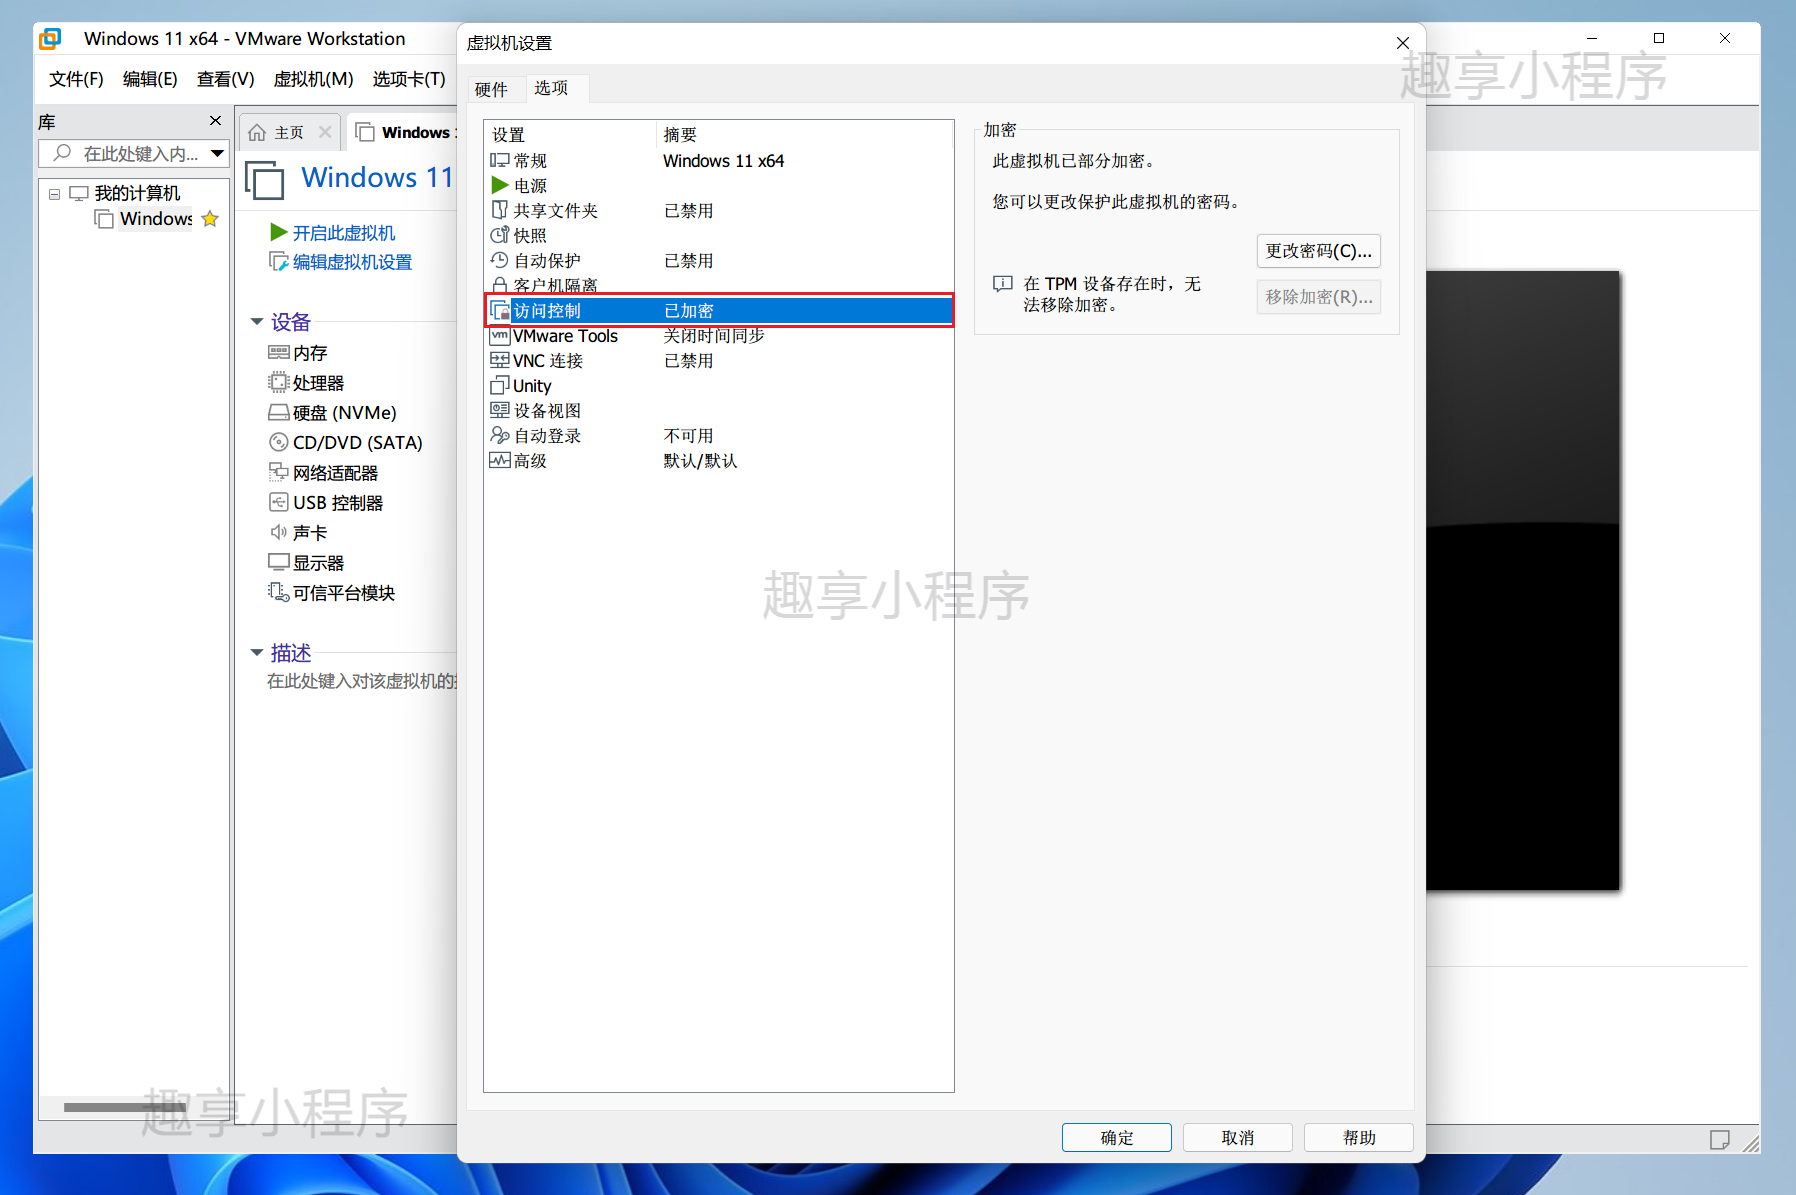Click the VMware Tools vm icon
The width and height of the screenshot is (1796, 1195).
tap(500, 335)
